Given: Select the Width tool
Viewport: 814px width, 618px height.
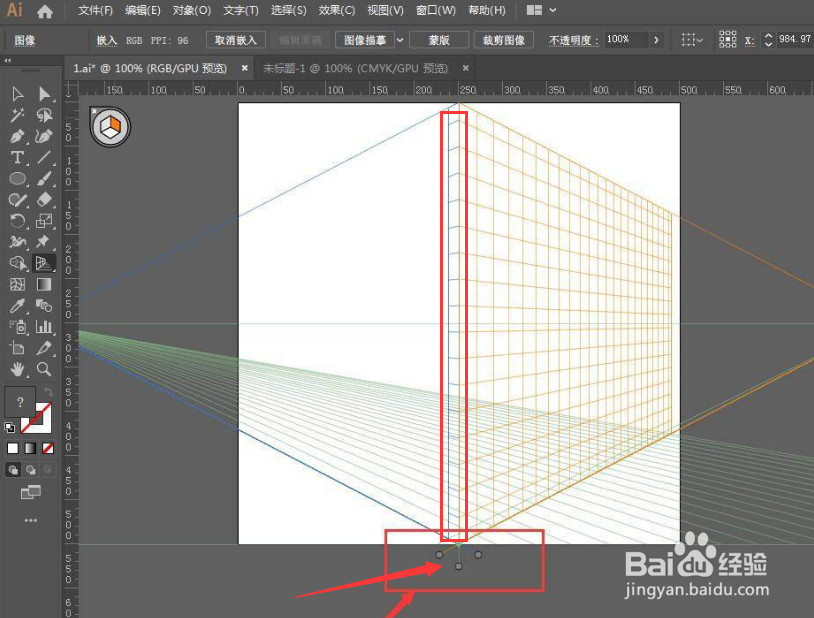Looking at the screenshot, I should (x=17, y=242).
